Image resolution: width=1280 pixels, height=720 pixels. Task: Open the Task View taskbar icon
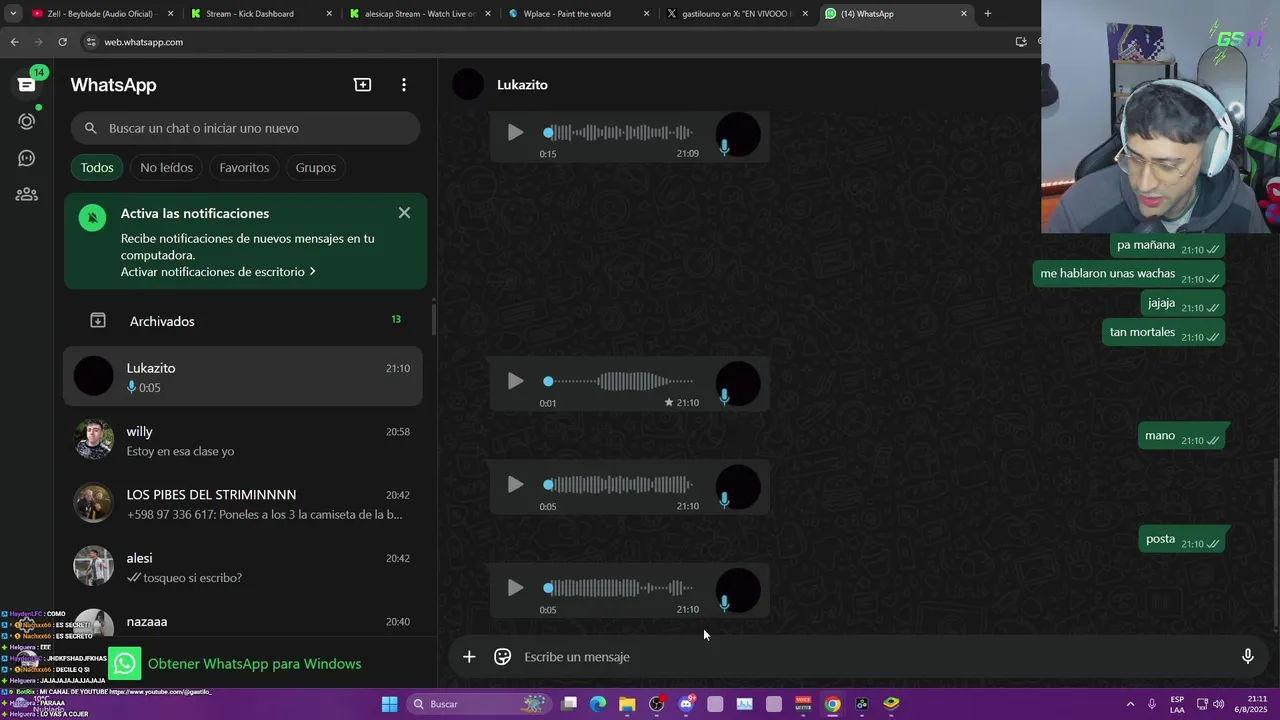pyautogui.click(x=569, y=704)
